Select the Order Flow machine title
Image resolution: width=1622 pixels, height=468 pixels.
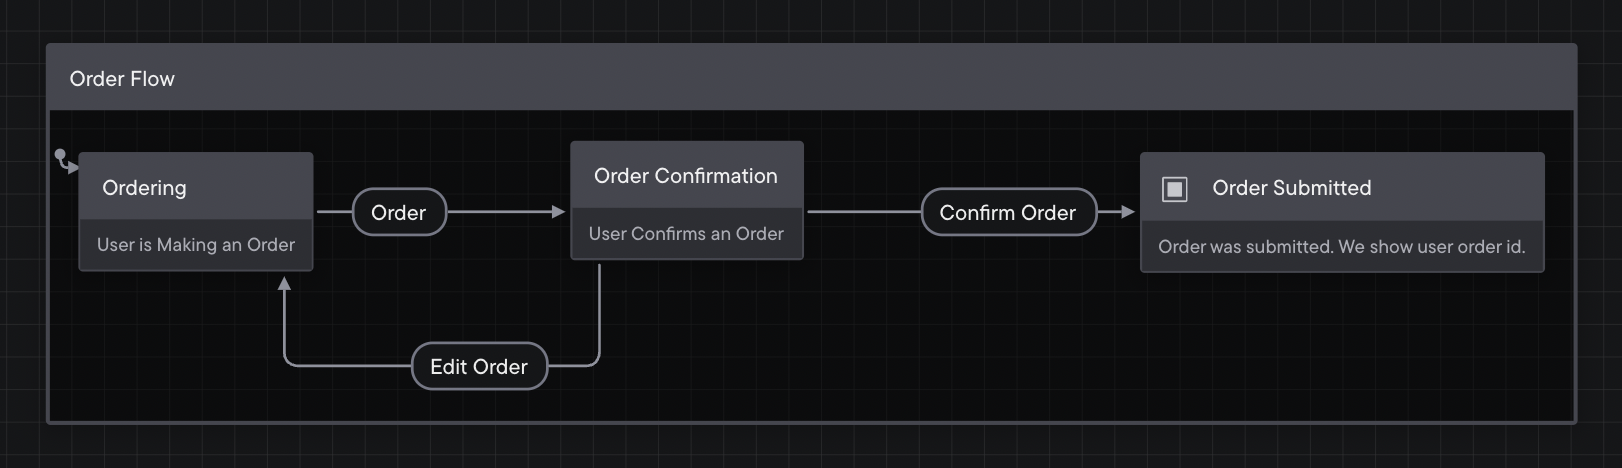pos(122,79)
